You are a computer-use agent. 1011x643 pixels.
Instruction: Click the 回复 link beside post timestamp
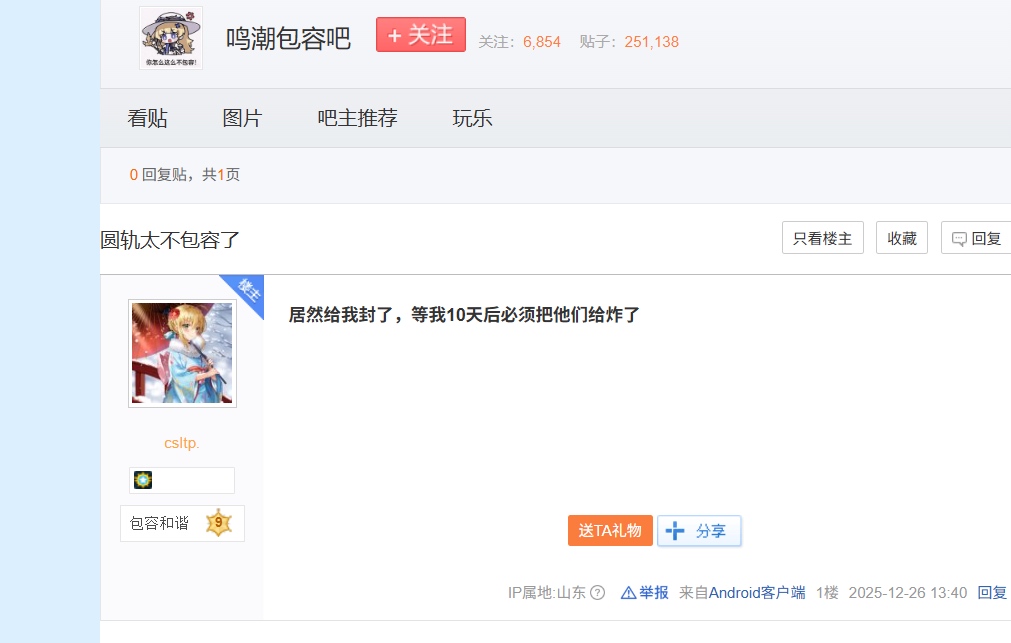[992, 593]
